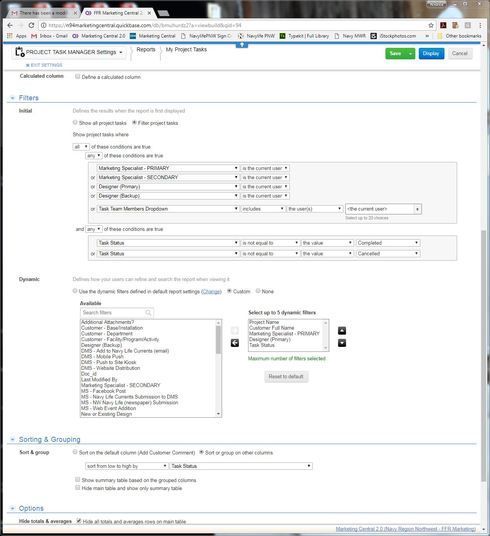Go to Reports breadcrumb
Image resolution: width=490 pixels, height=536 pixels.
click(x=146, y=50)
